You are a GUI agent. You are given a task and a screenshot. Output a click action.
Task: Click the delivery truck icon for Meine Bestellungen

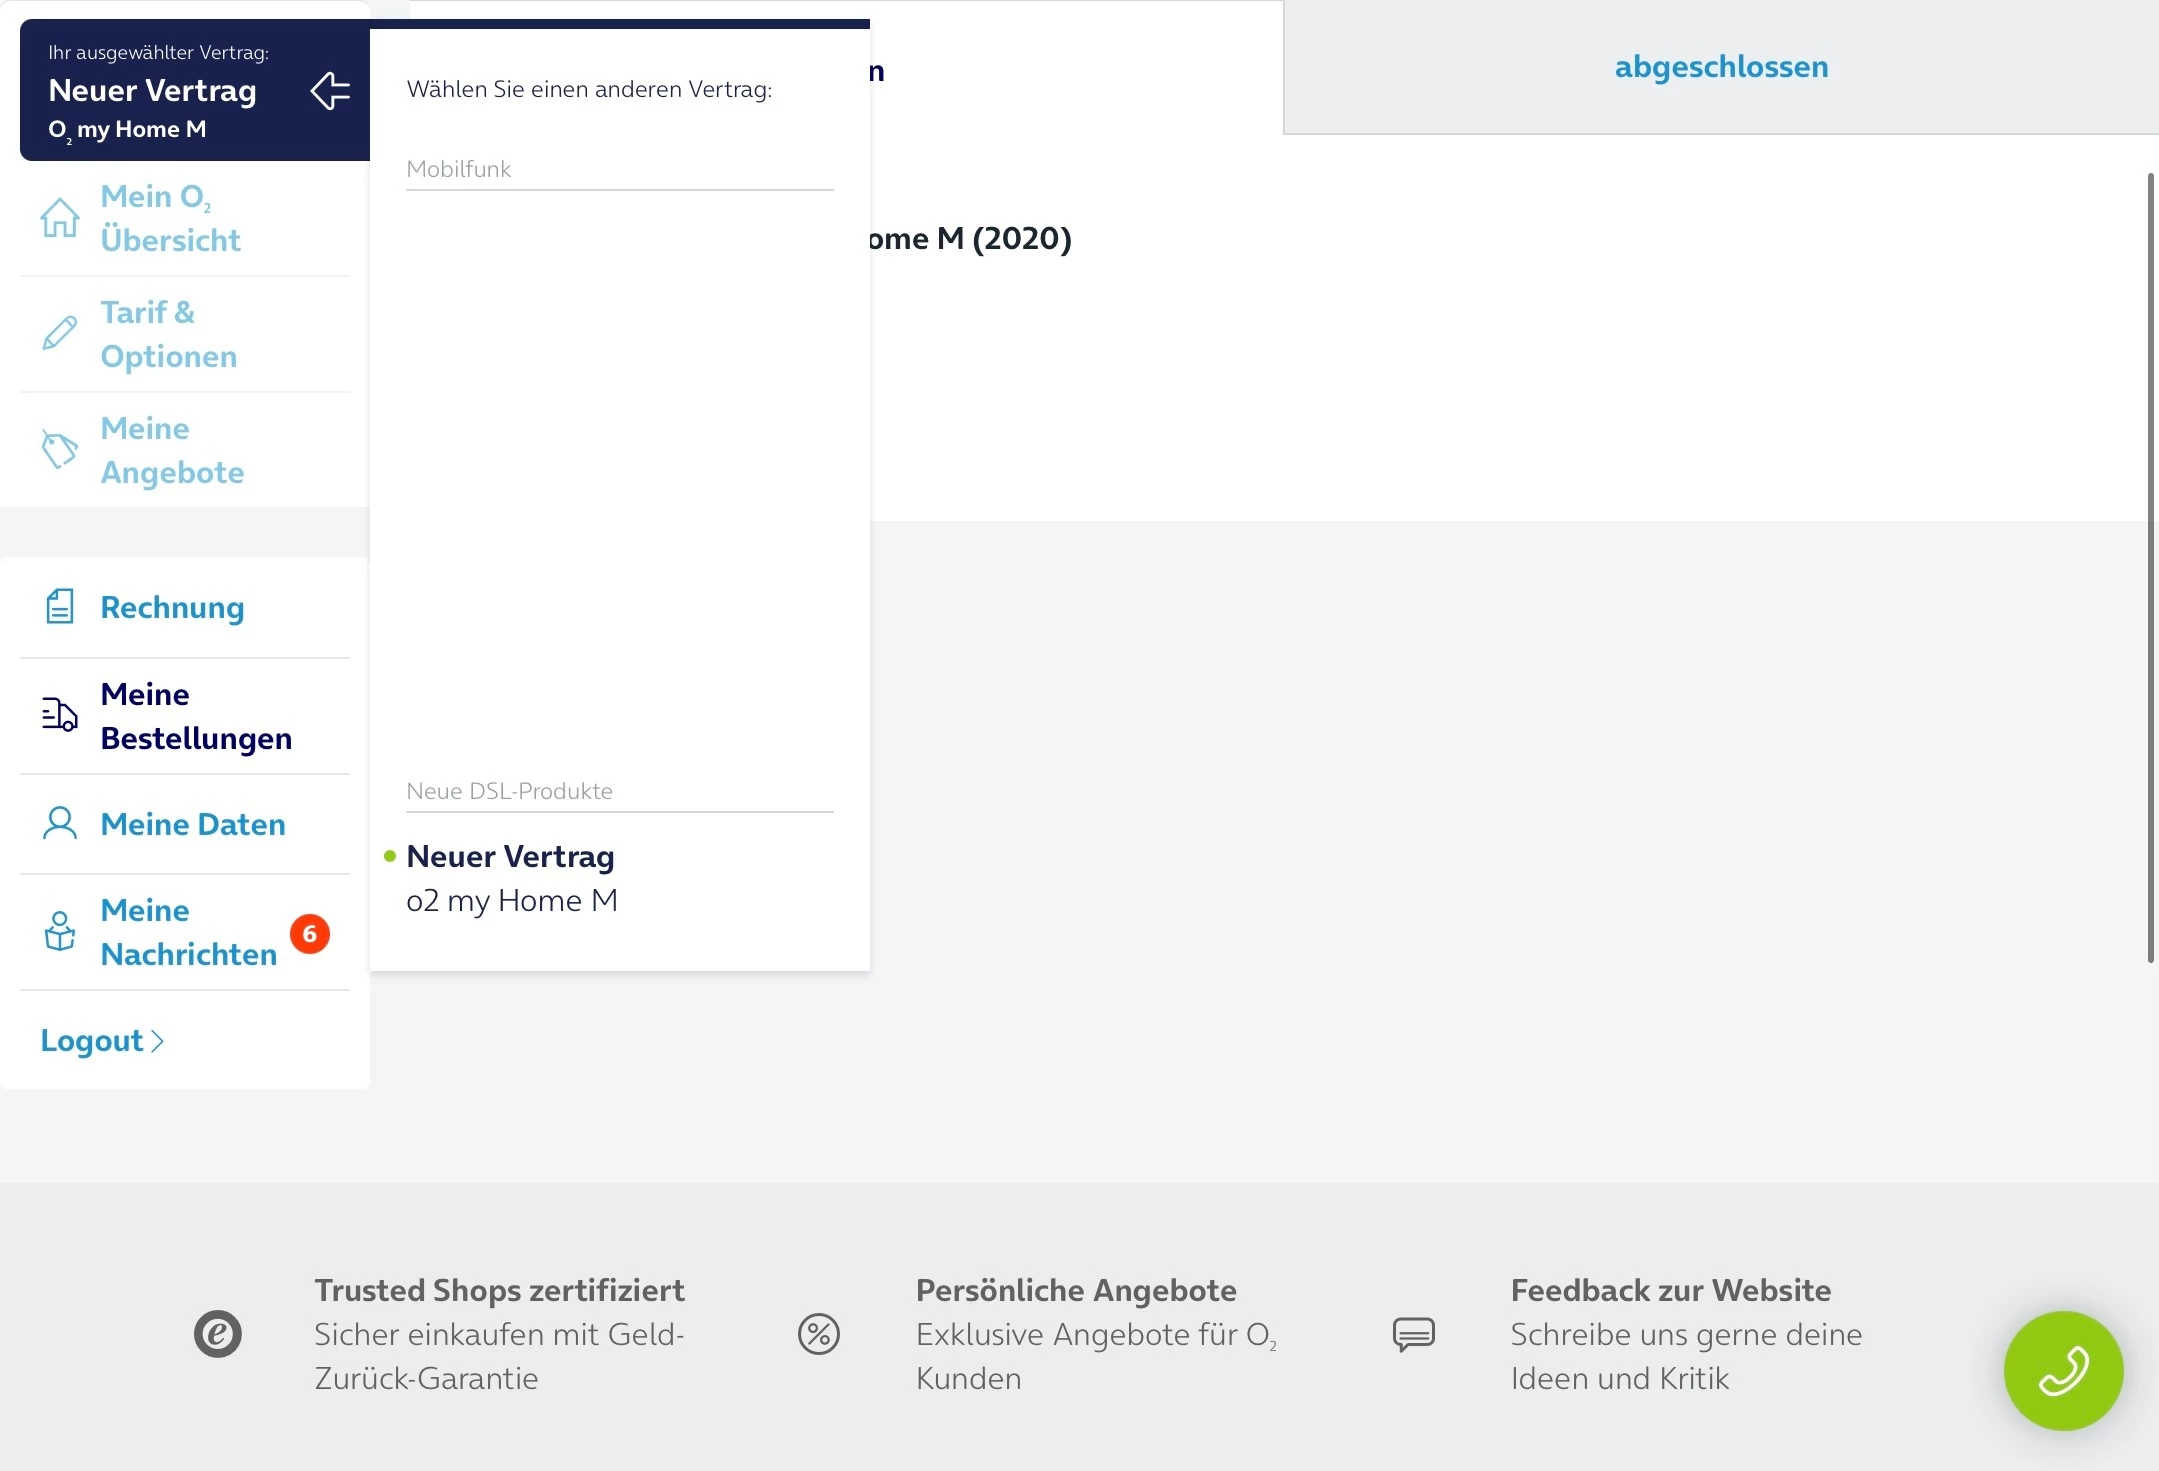[x=60, y=715]
